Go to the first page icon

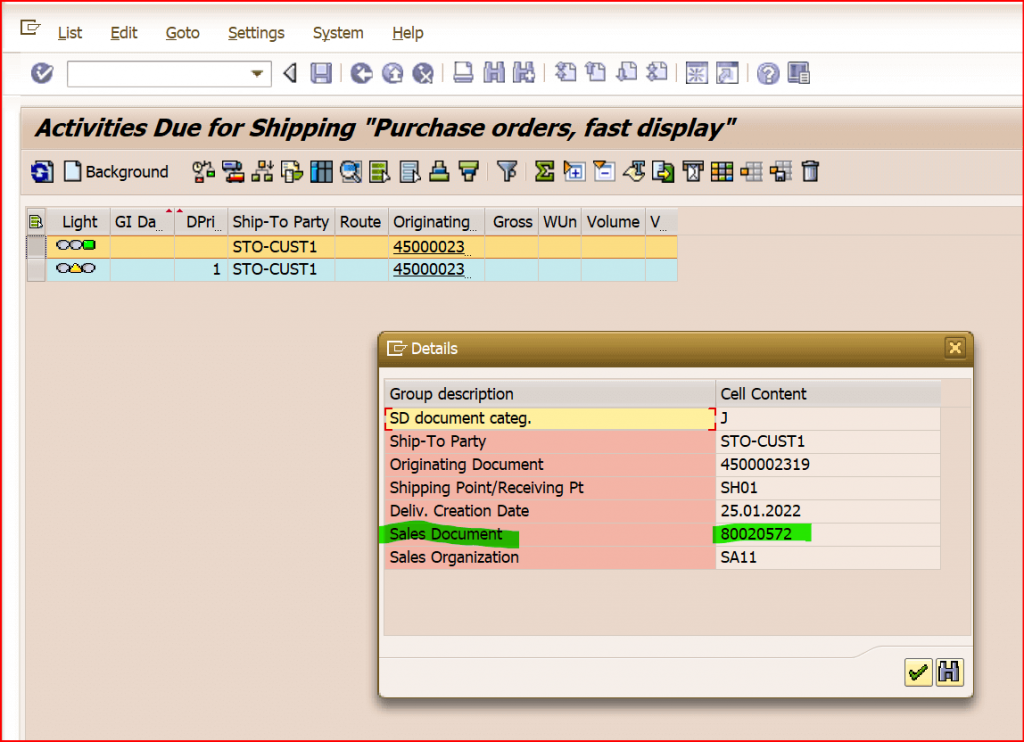coord(566,72)
